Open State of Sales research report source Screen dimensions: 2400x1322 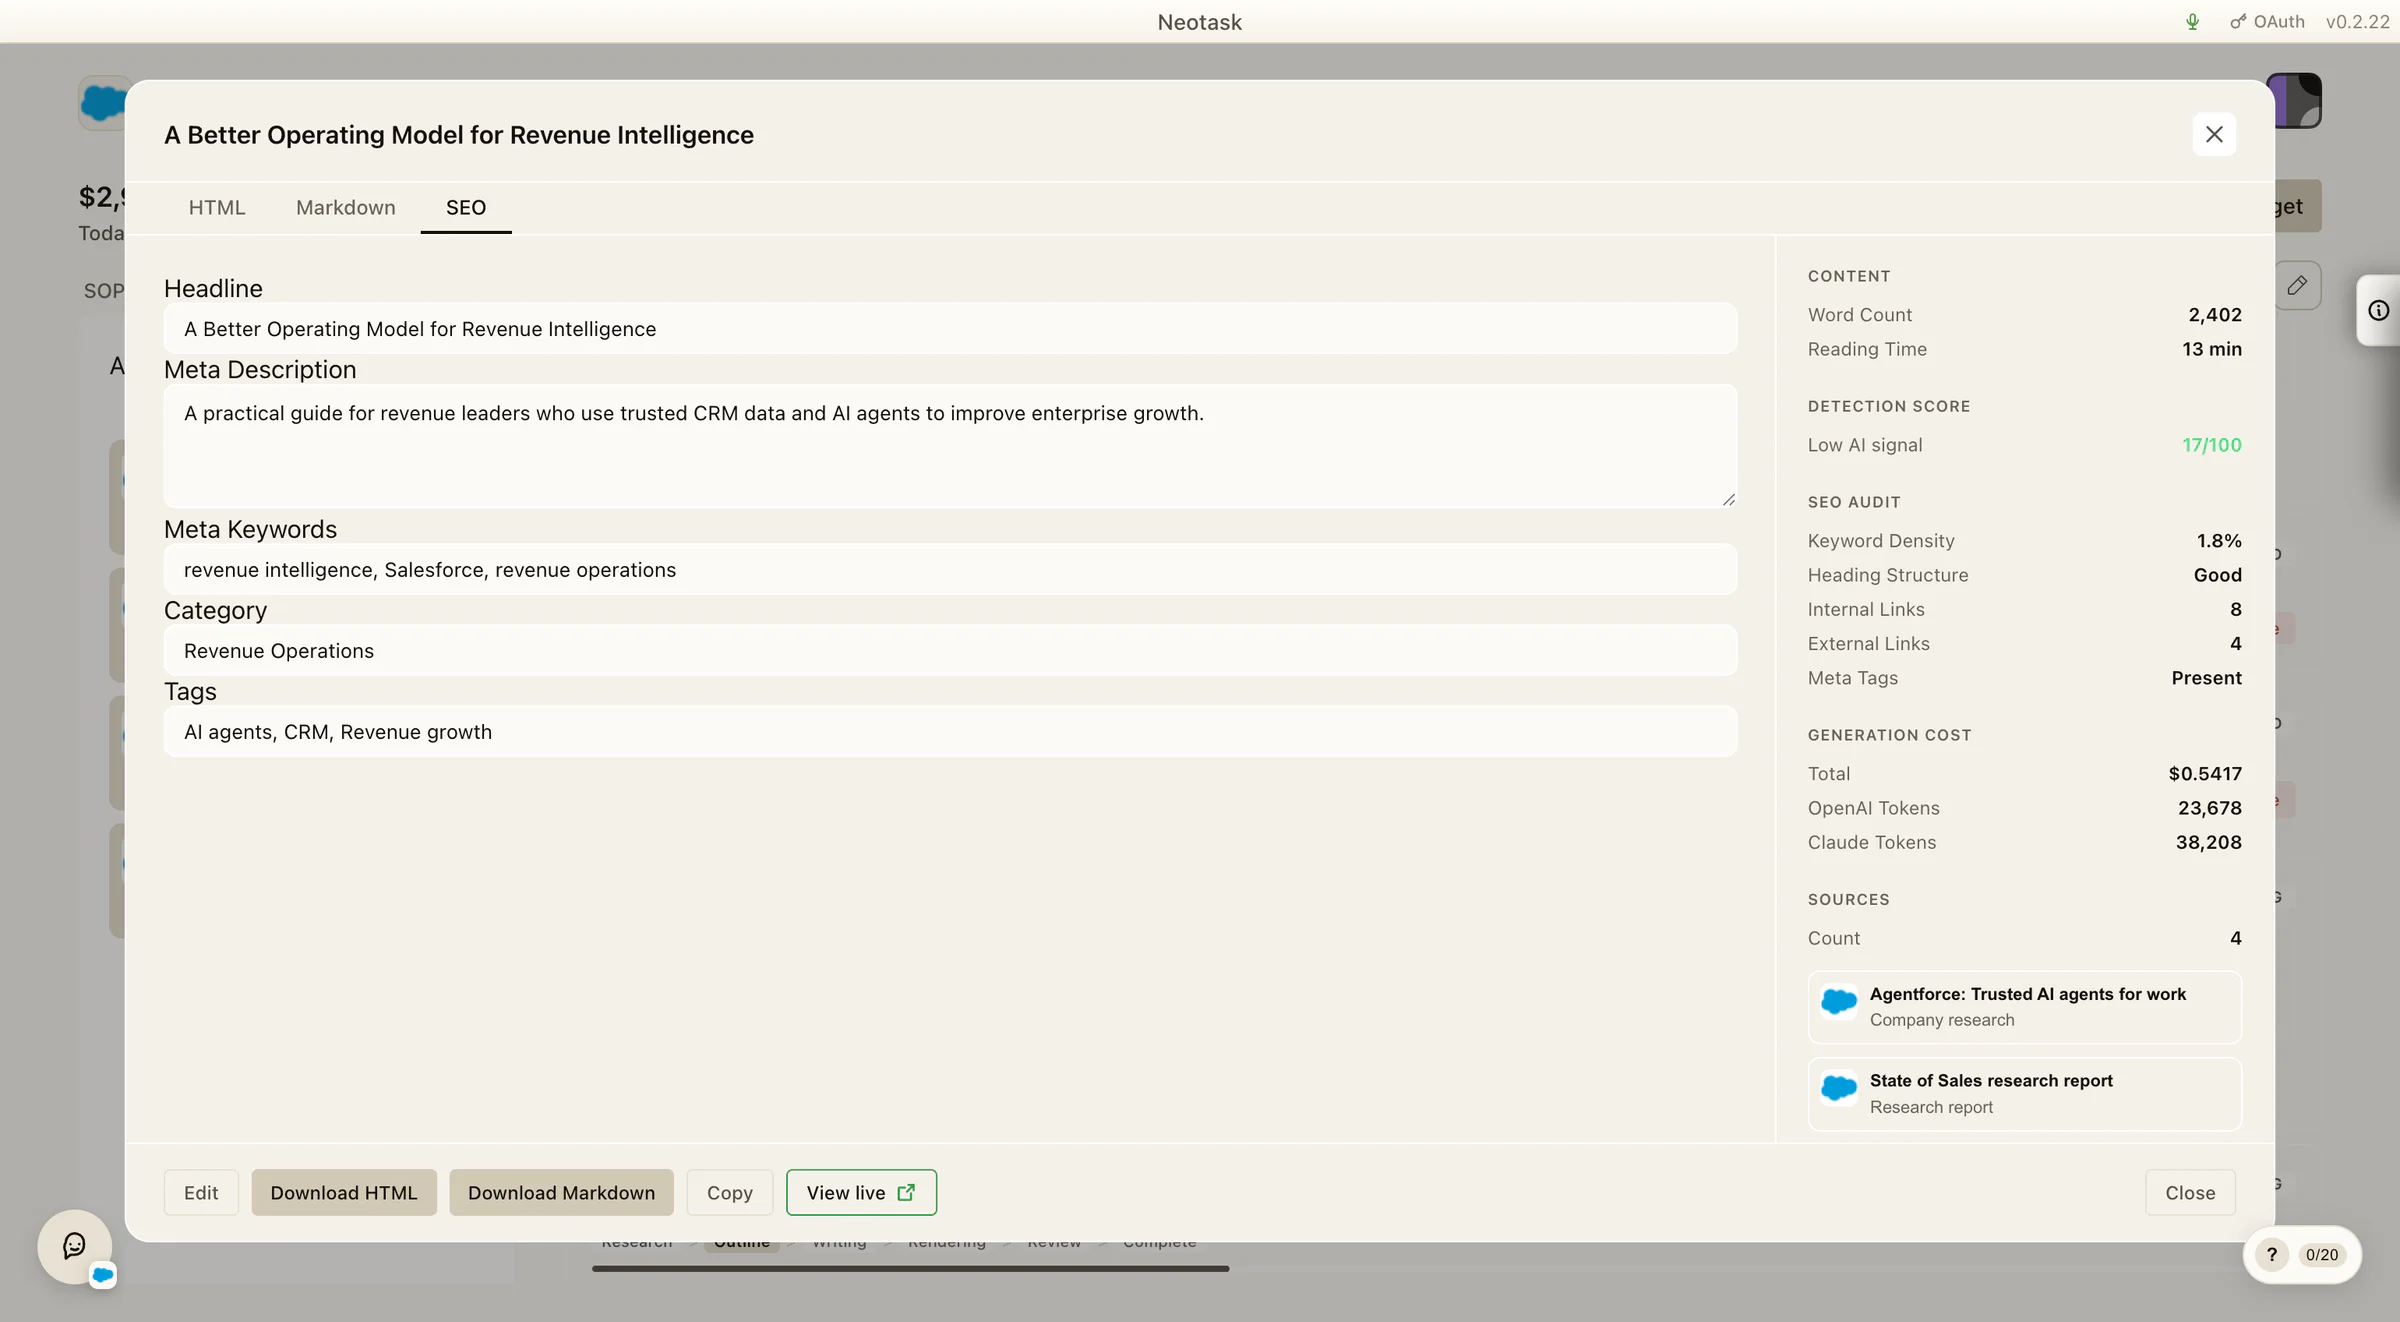(2025, 1094)
